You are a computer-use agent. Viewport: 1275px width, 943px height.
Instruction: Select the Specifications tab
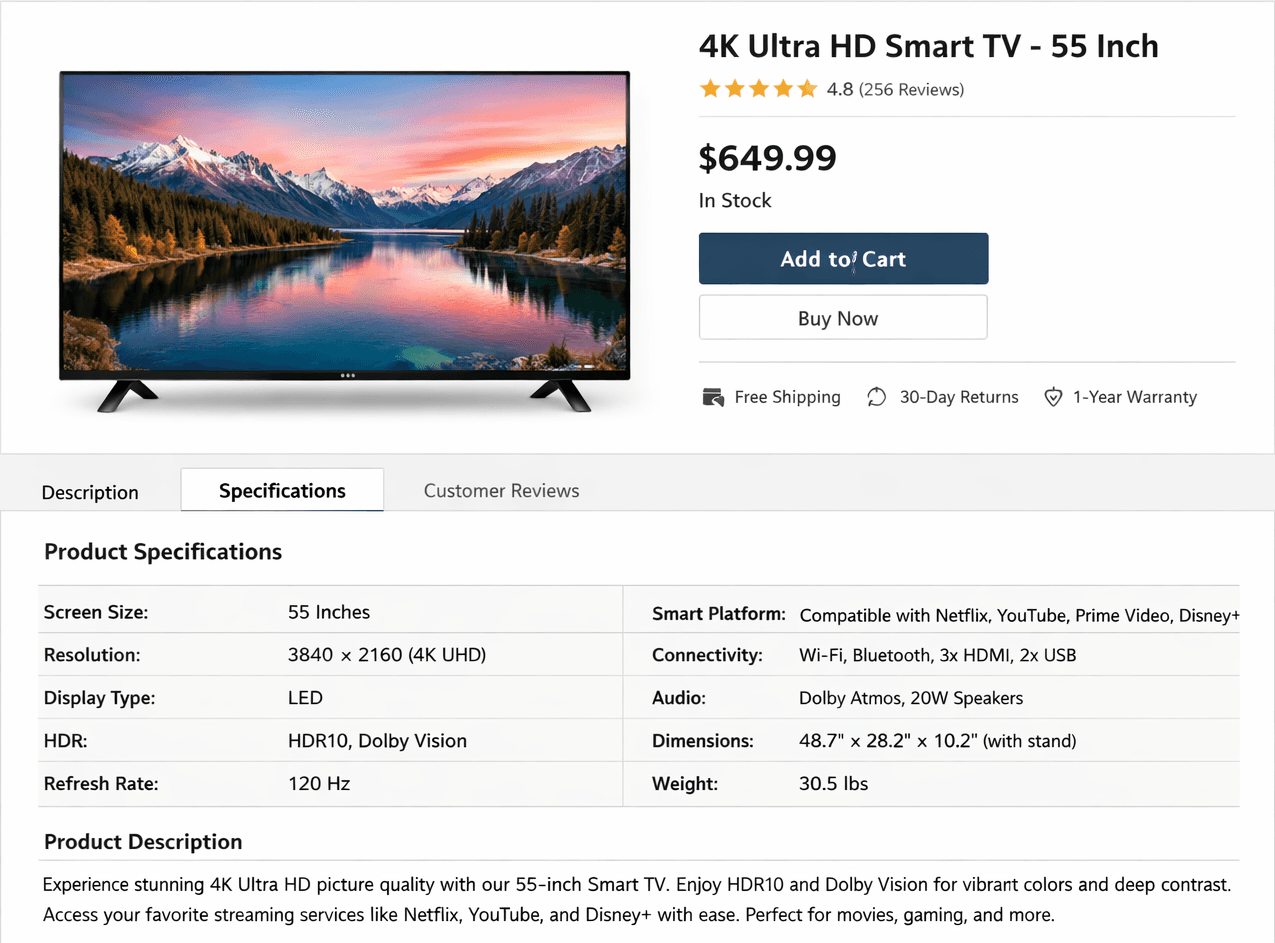click(281, 490)
